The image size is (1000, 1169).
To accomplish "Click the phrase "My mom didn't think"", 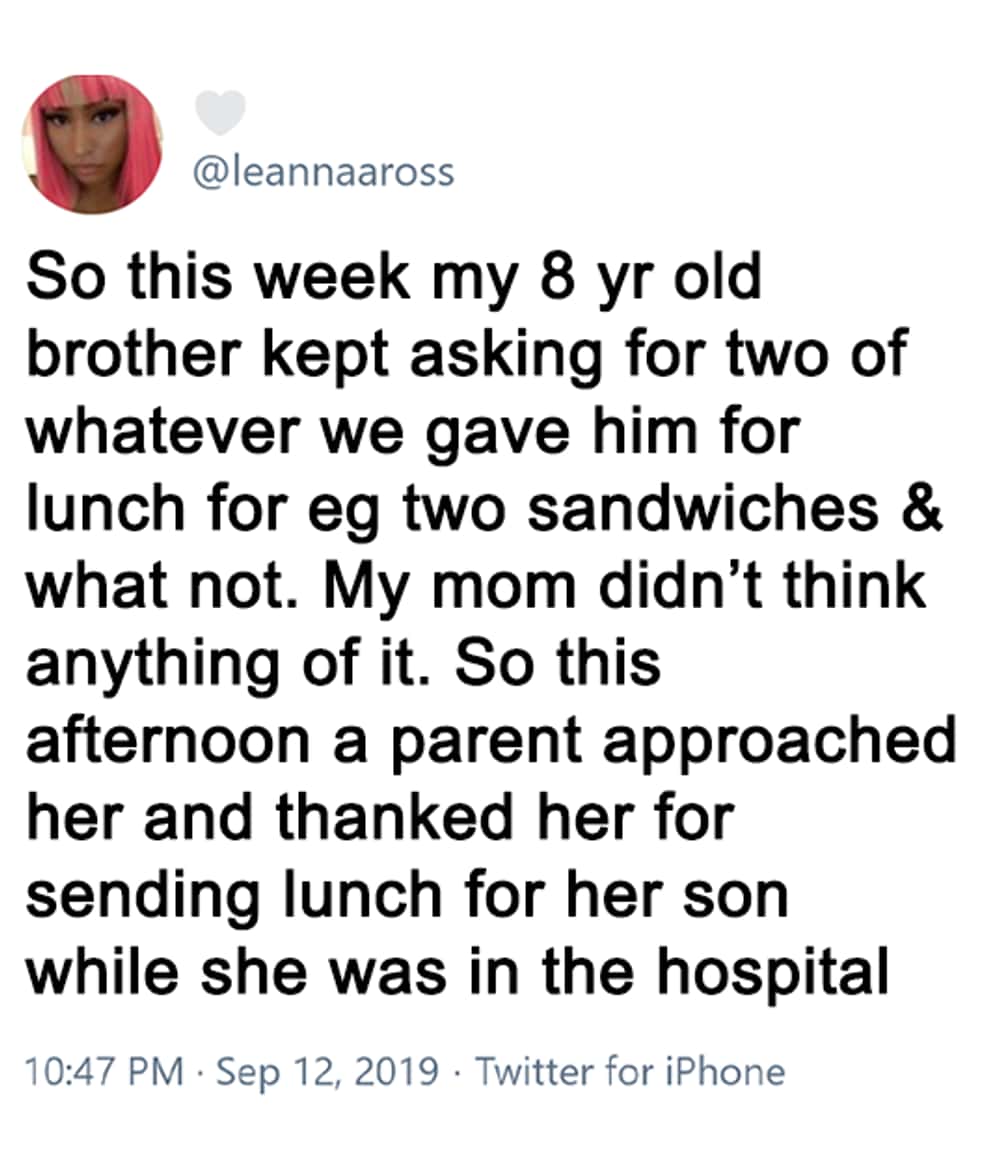I will 624,587.
